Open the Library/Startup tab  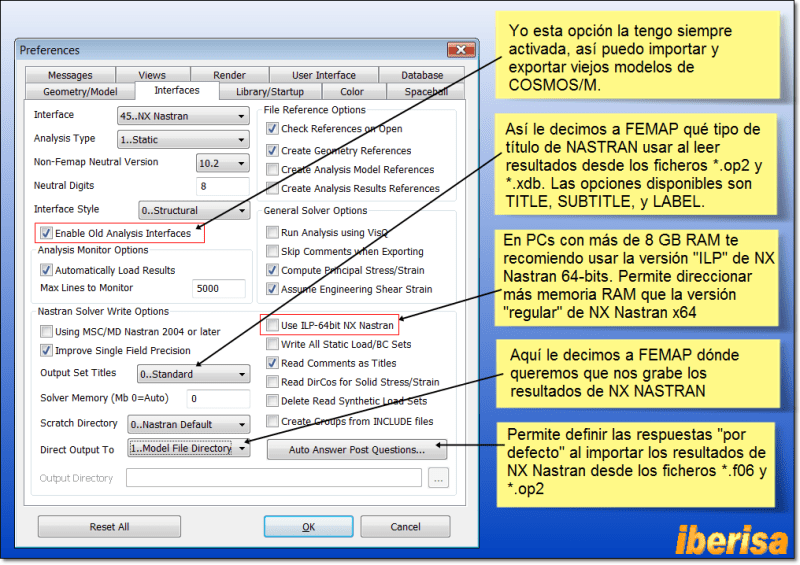[270, 91]
